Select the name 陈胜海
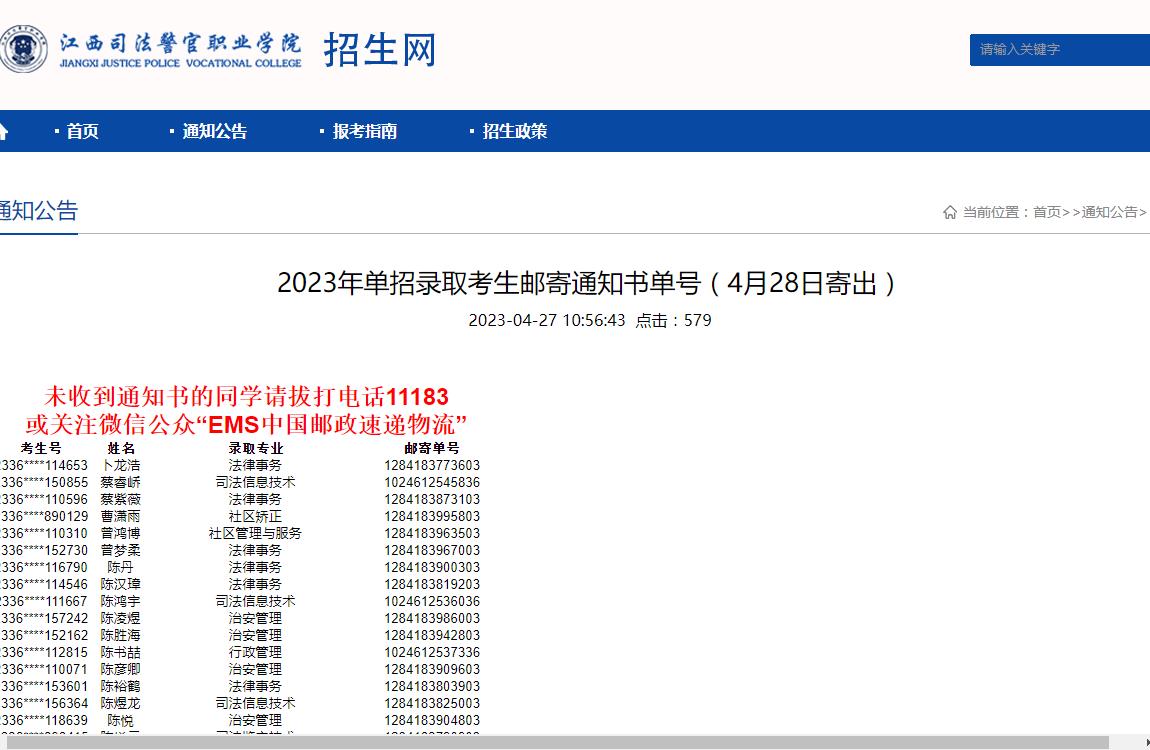Screen dimensions: 1150x750 121,635
